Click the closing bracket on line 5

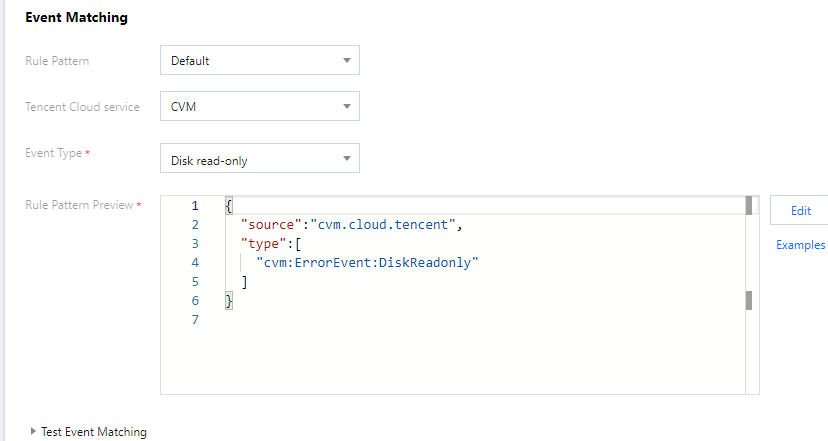[x=244, y=282]
